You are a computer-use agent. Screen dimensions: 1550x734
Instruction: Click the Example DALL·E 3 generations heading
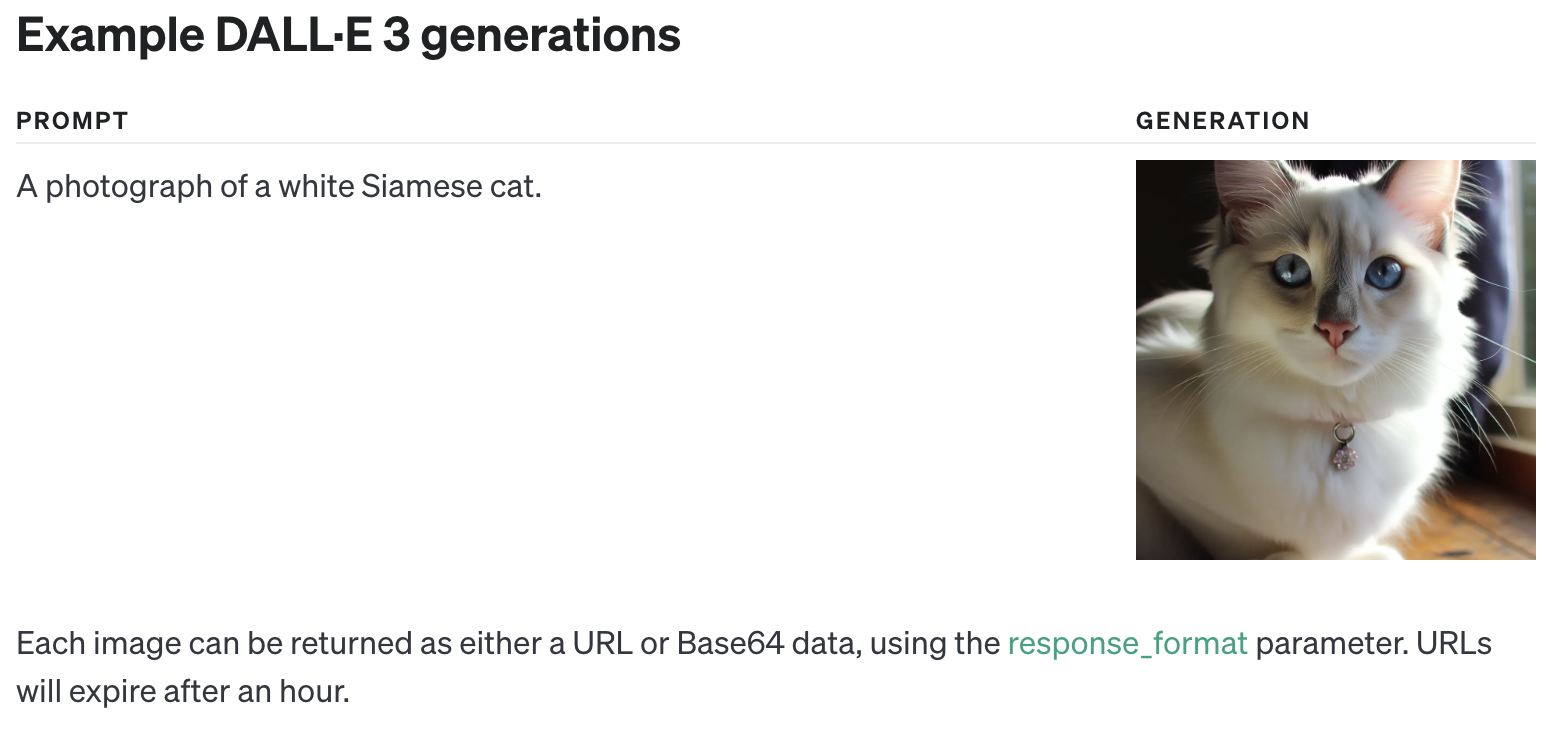pyautogui.click(x=349, y=36)
